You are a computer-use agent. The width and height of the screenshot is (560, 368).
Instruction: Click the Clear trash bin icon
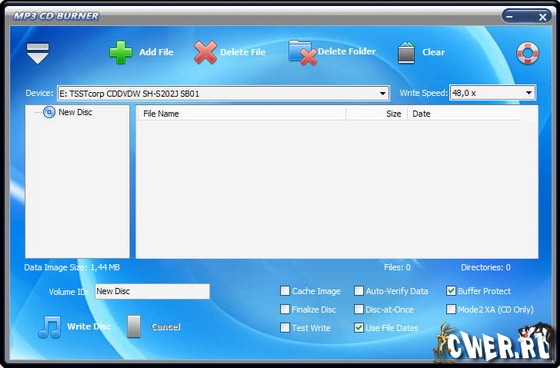[406, 53]
